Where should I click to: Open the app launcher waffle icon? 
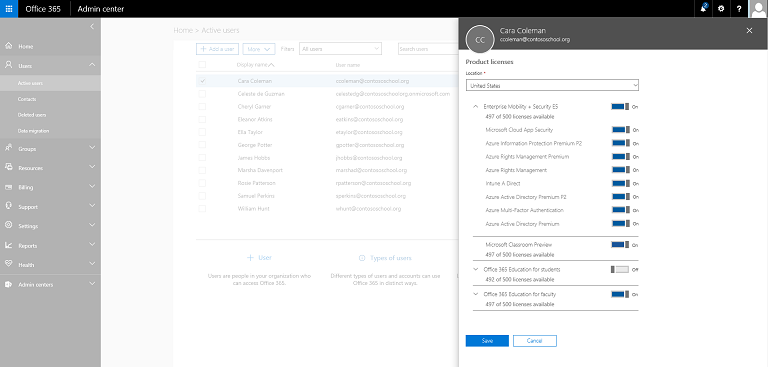pyautogui.click(x=9, y=9)
